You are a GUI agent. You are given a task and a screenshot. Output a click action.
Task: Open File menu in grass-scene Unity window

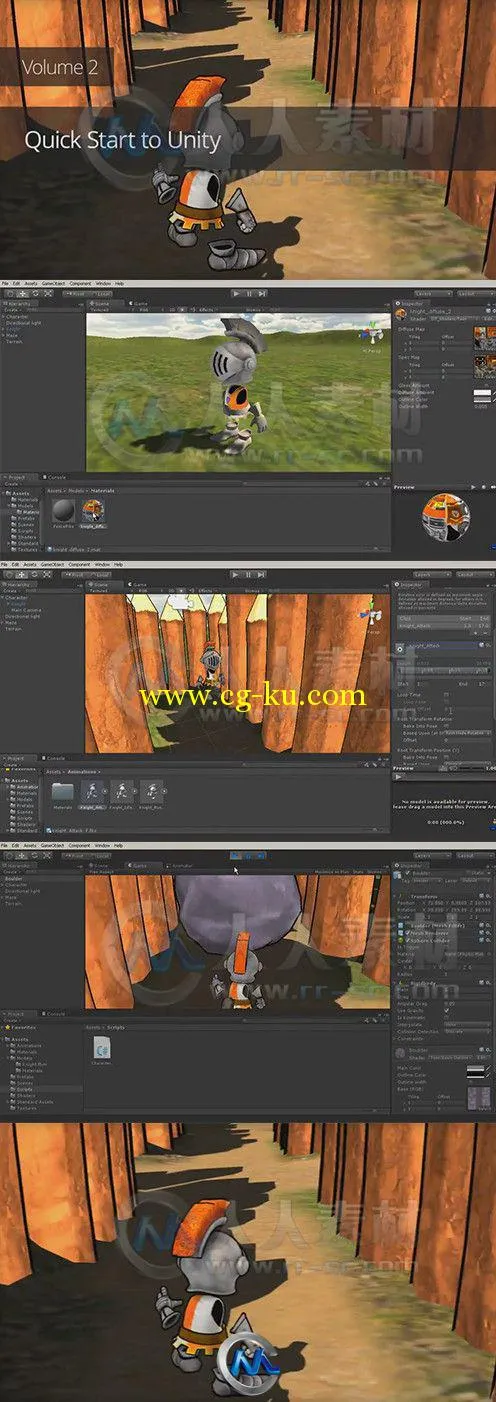pos(4,283)
